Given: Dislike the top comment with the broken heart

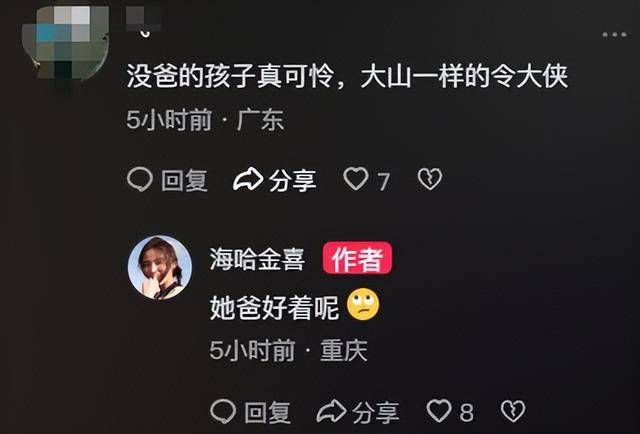Looking at the screenshot, I should point(430,179).
